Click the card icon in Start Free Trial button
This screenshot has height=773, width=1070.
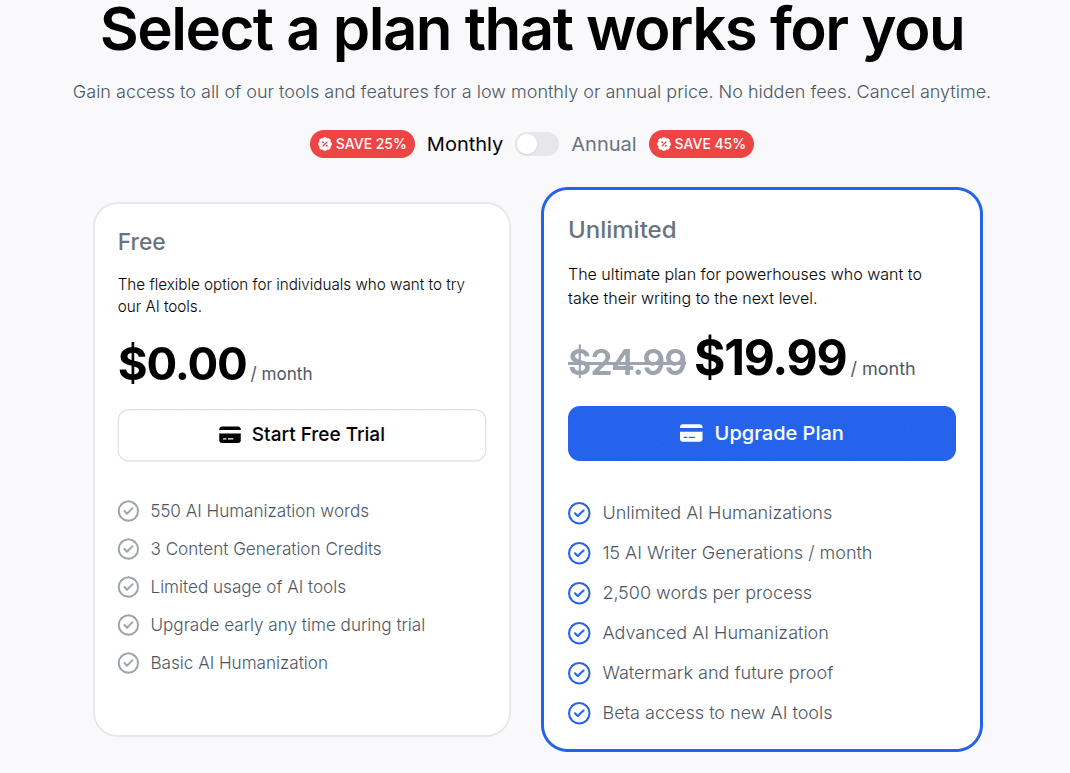coord(230,434)
